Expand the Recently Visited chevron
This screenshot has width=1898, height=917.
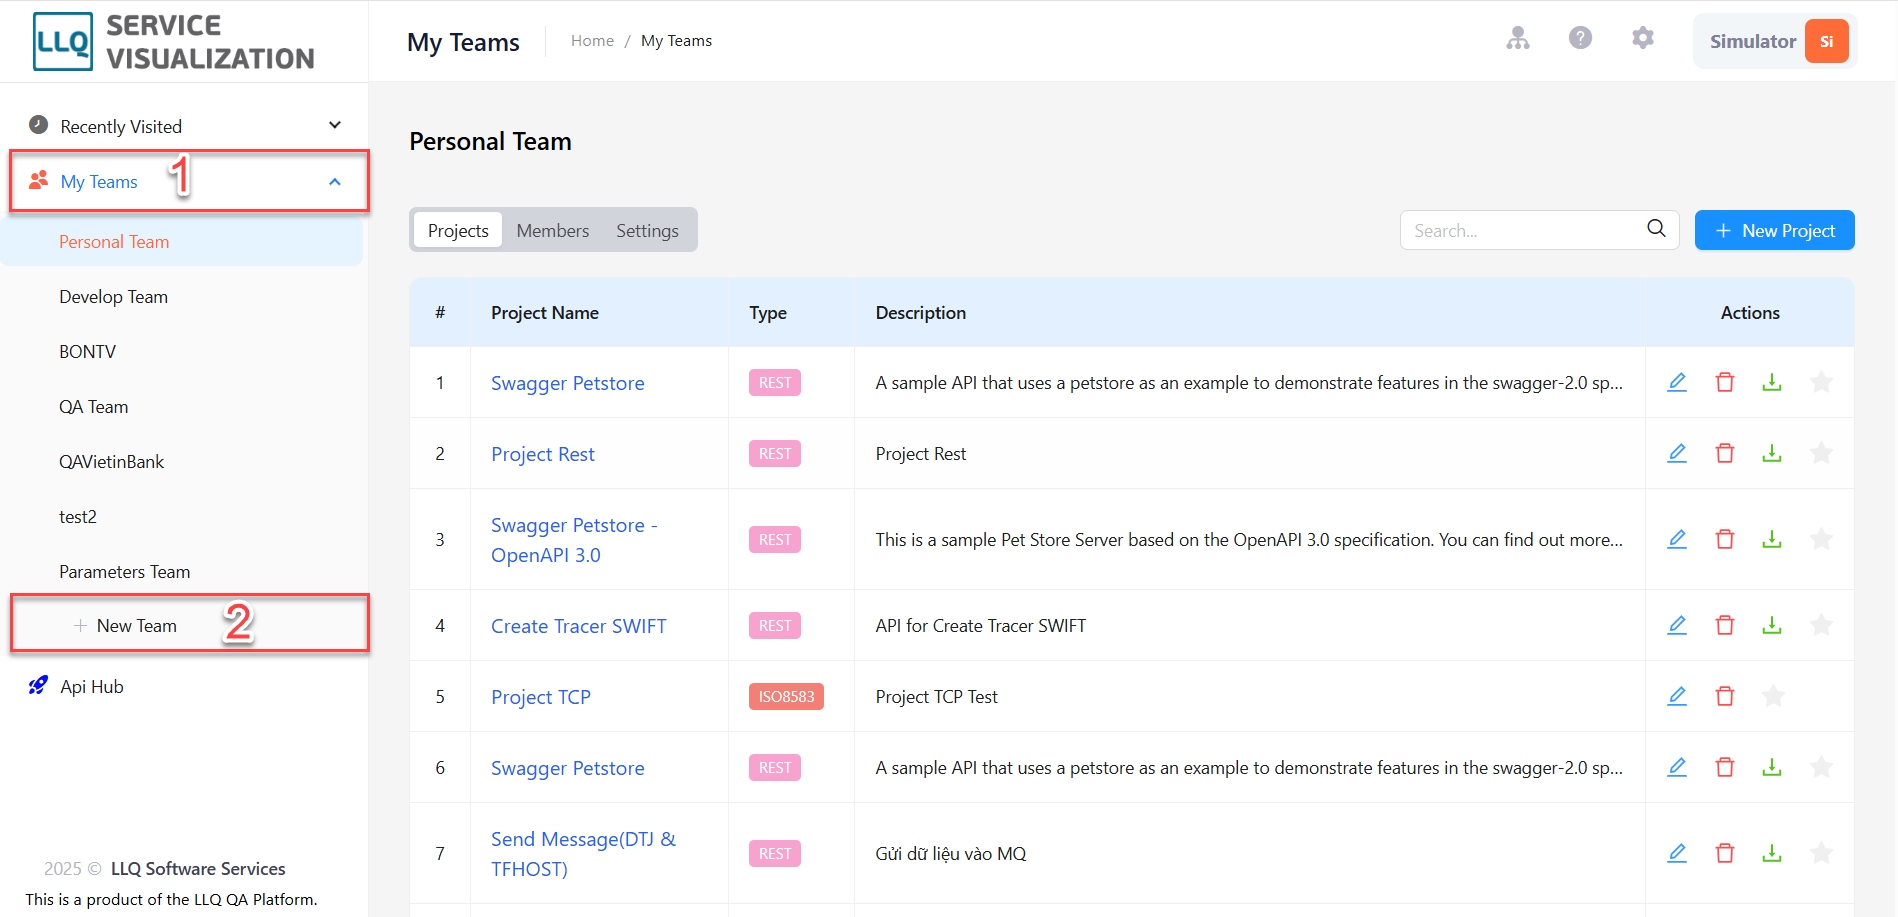[x=335, y=125]
